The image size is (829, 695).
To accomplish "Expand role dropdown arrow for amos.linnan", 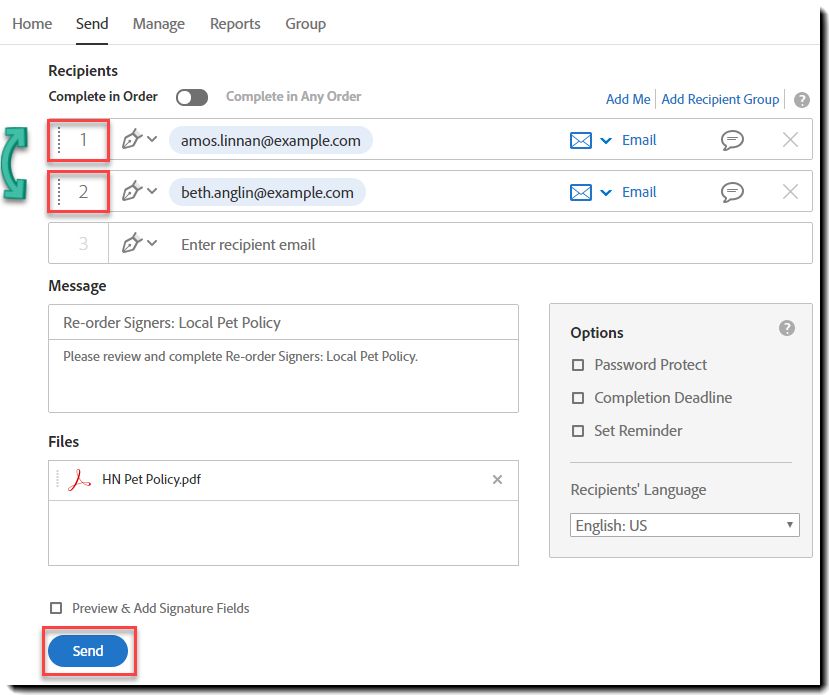I will pos(152,139).
